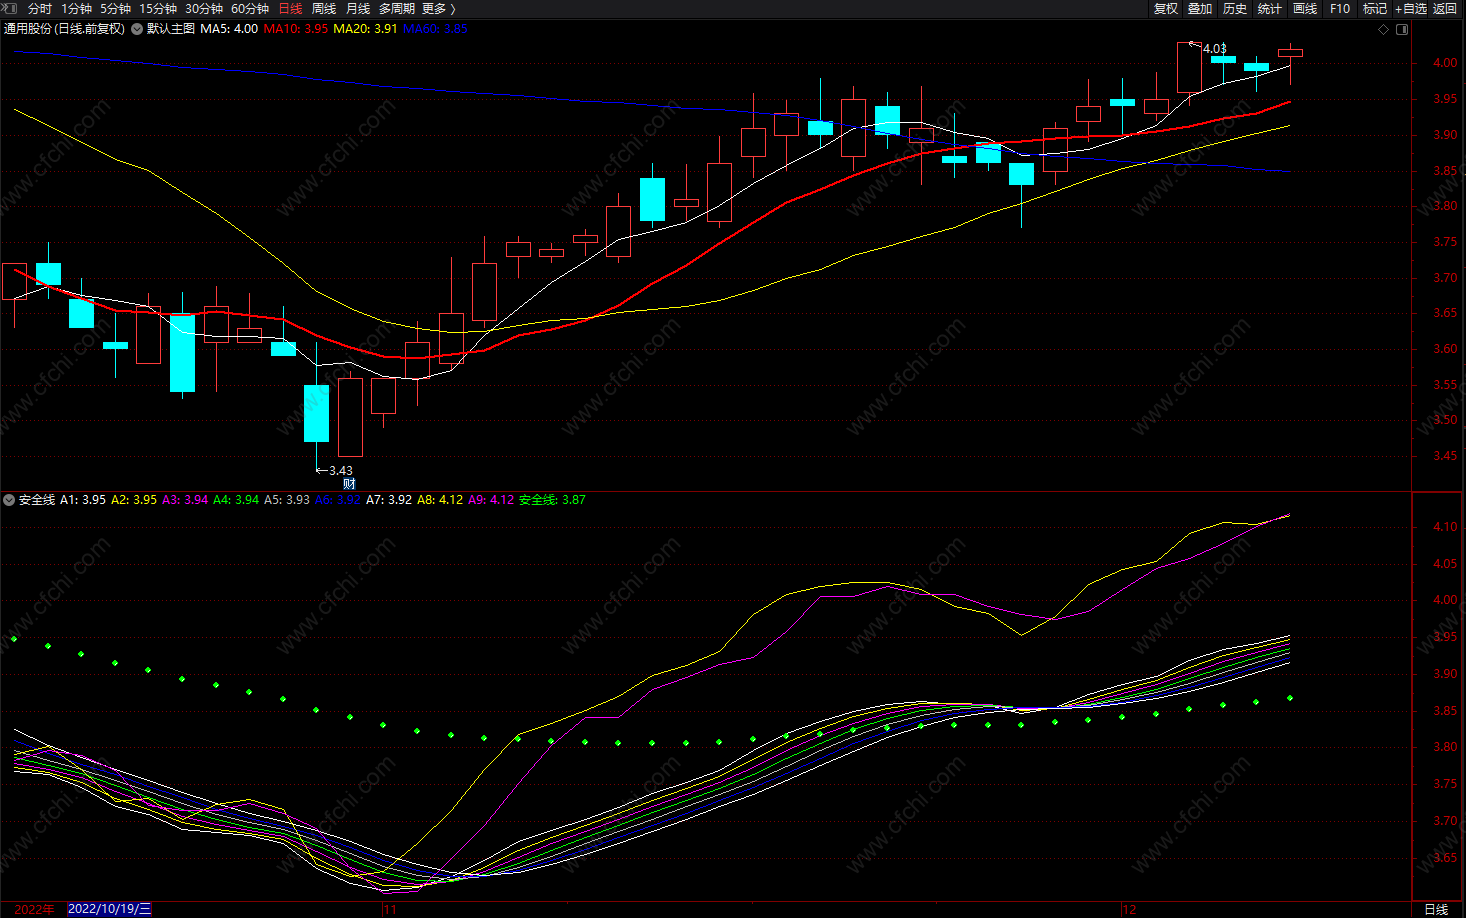This screenshot has width=1466, height=918.
Task: Add stock via +自选 button
Action: [x=1411, y=9]
